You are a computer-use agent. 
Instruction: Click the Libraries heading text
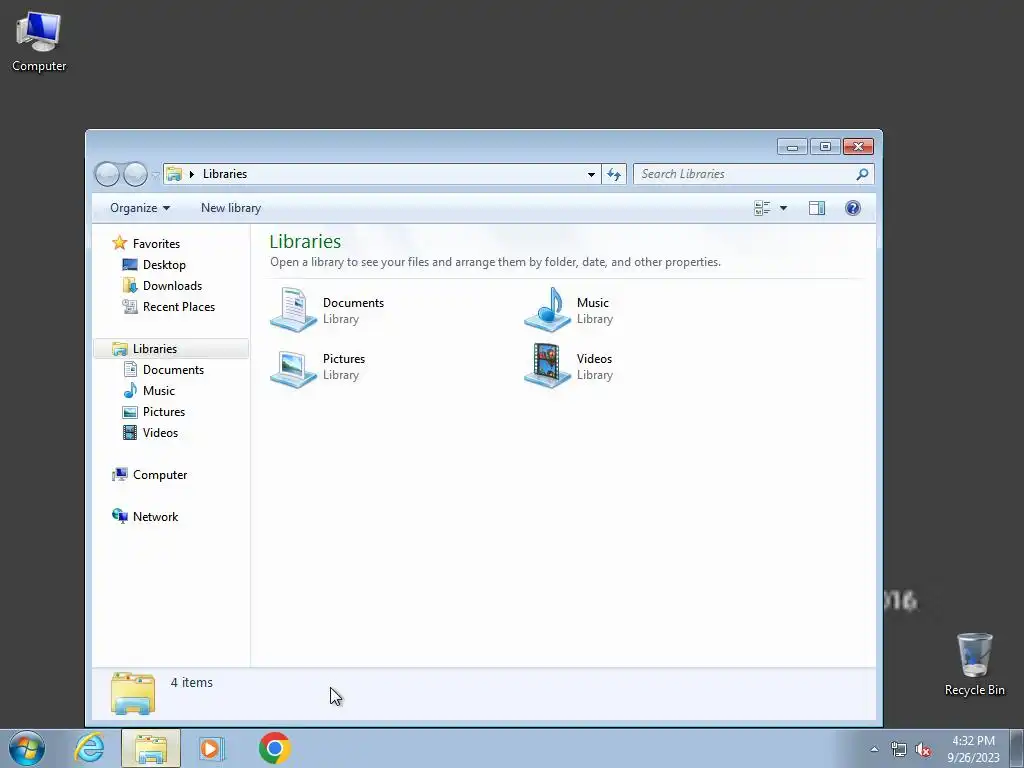305,241
